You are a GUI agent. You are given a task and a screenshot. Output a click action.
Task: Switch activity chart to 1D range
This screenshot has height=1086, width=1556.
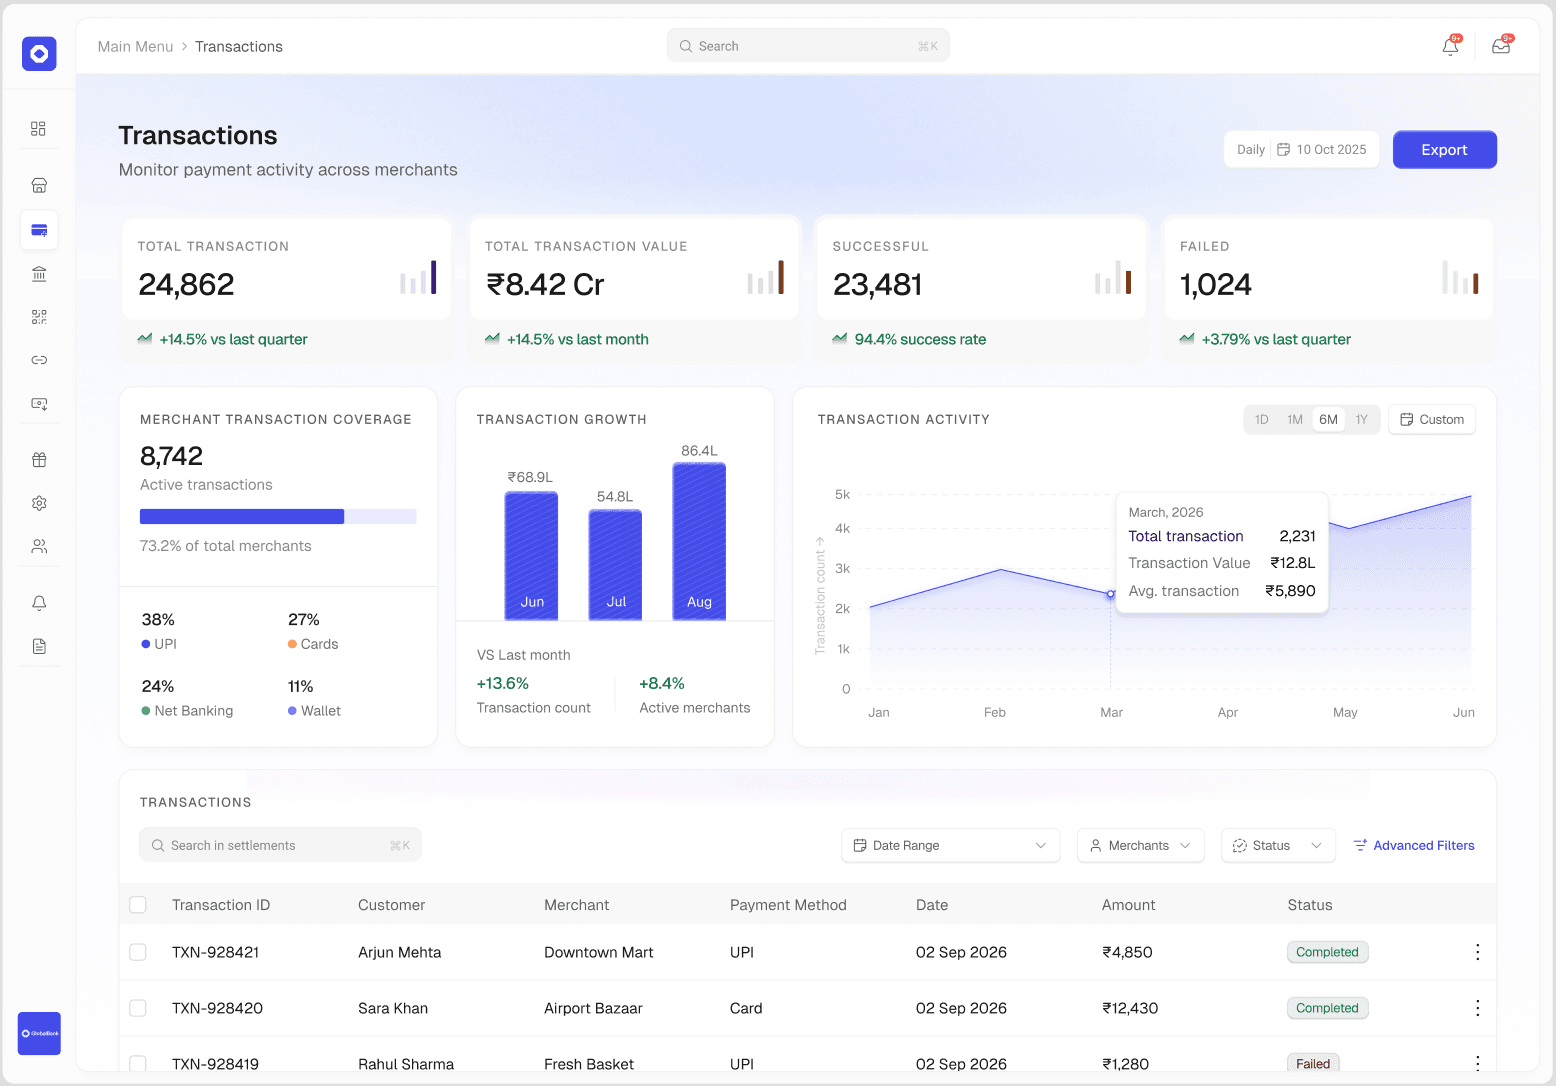(x=1262, y=420)
